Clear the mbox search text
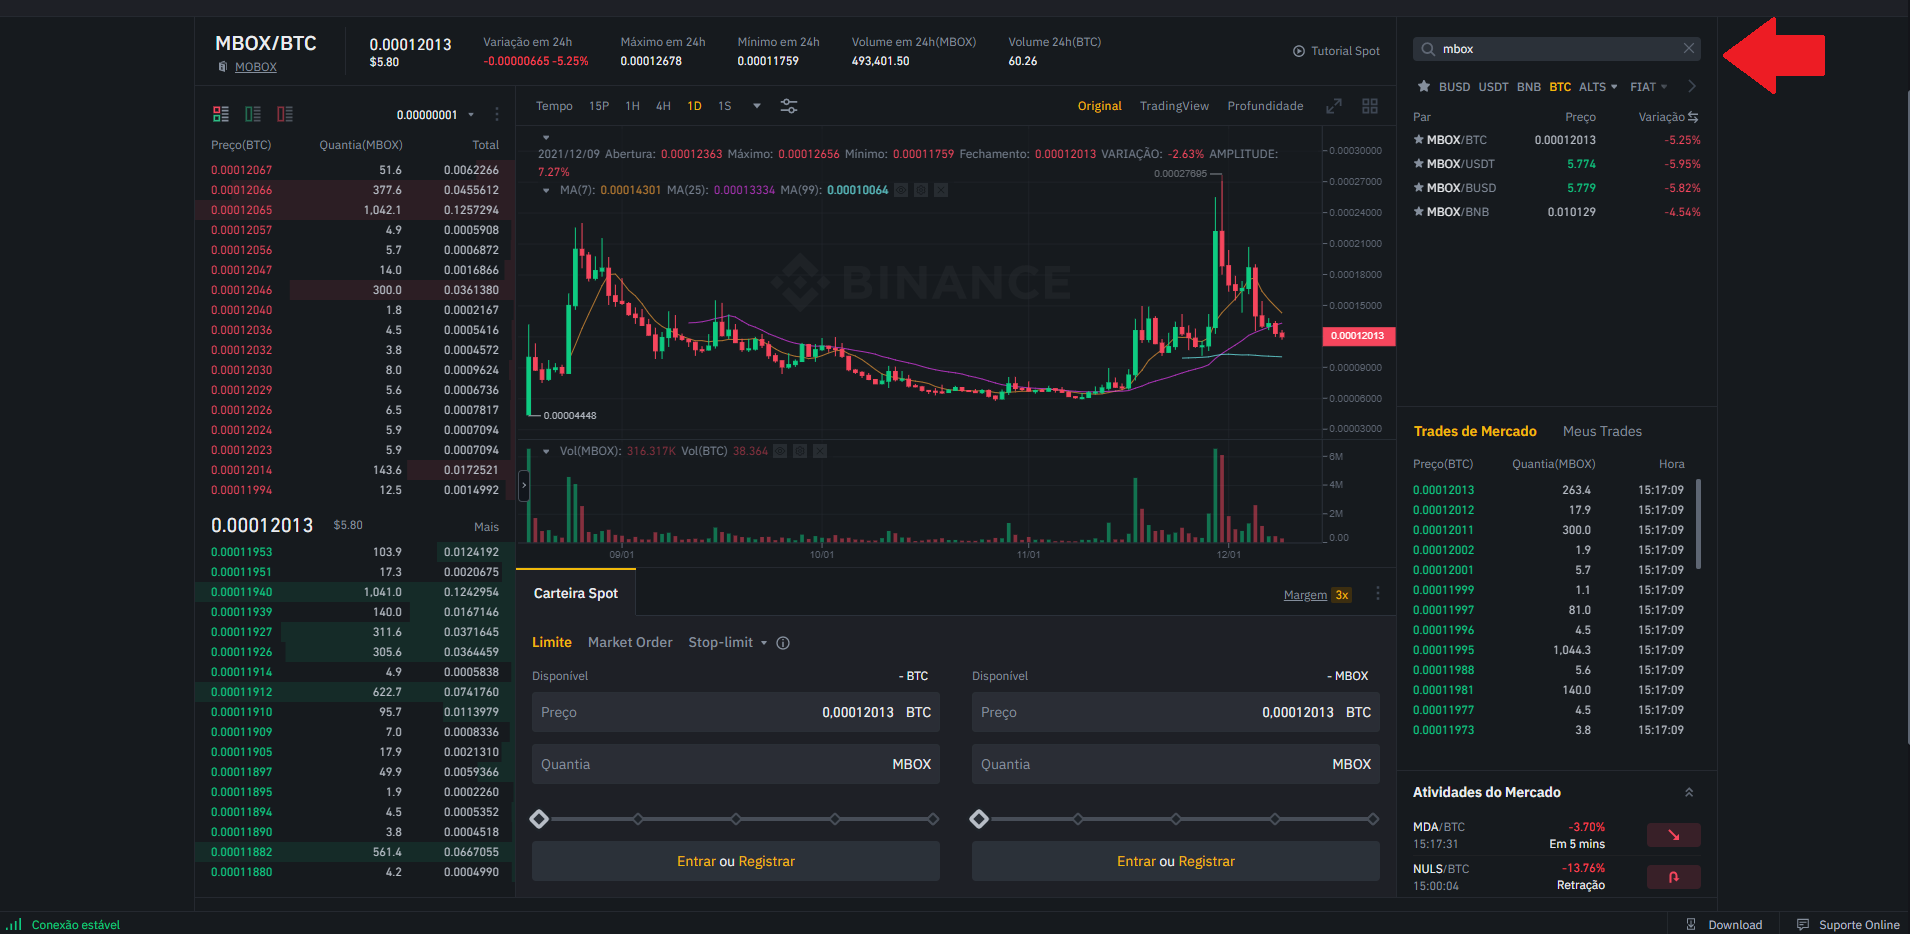Screen dimensions: 1910x934 (1689, 48)
